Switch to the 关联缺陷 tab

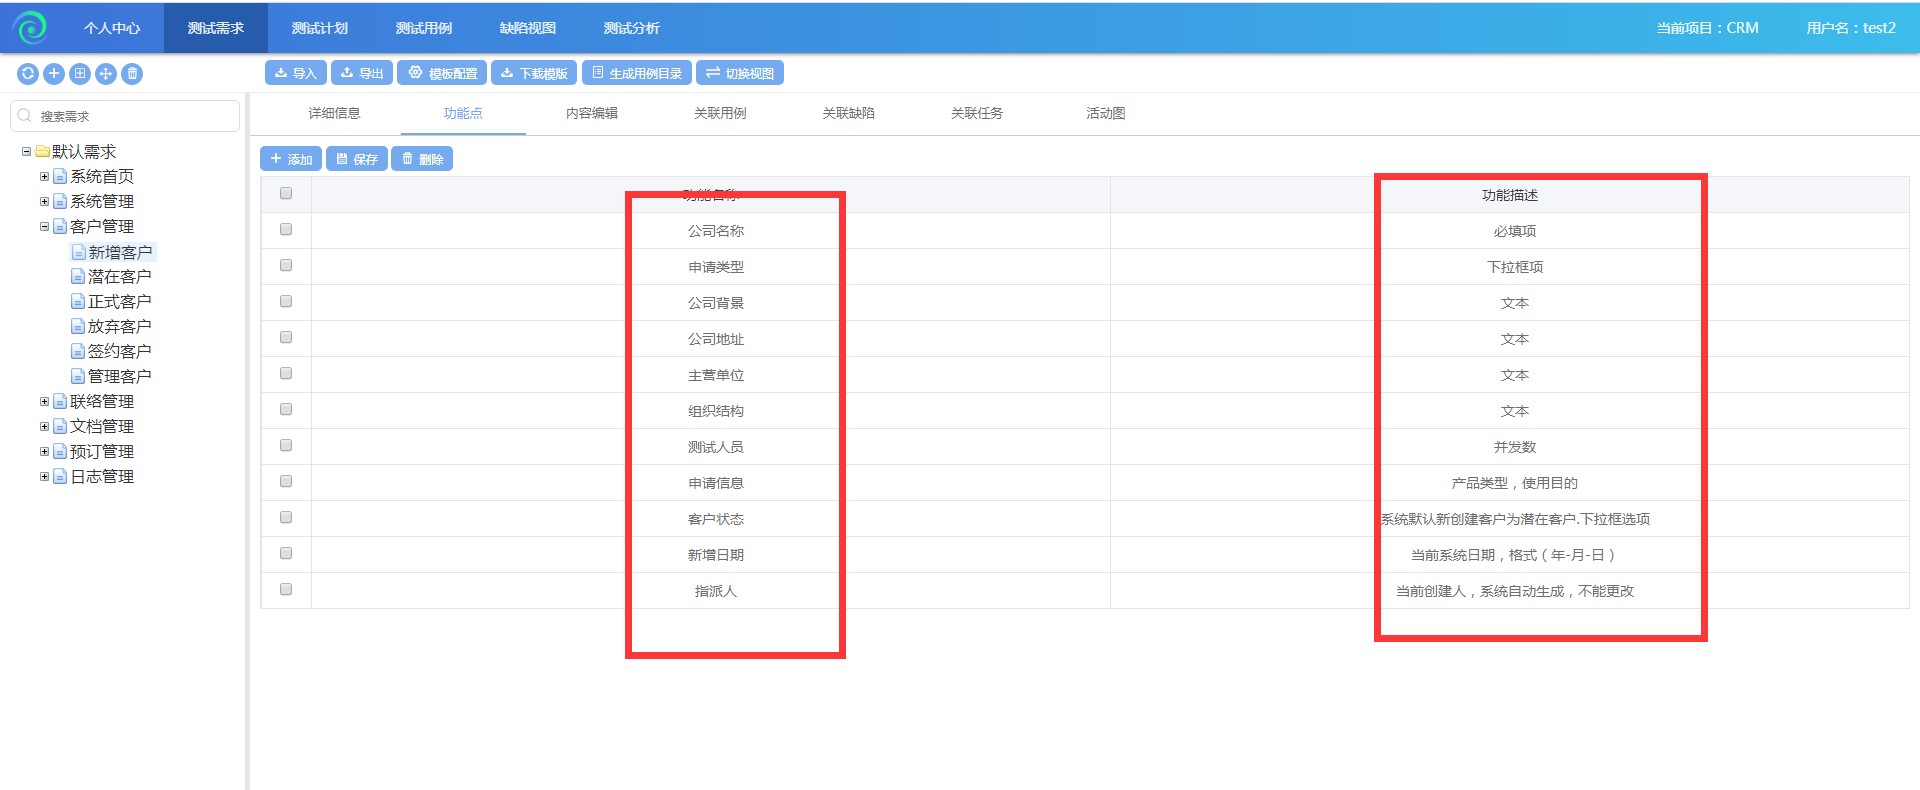848,113
